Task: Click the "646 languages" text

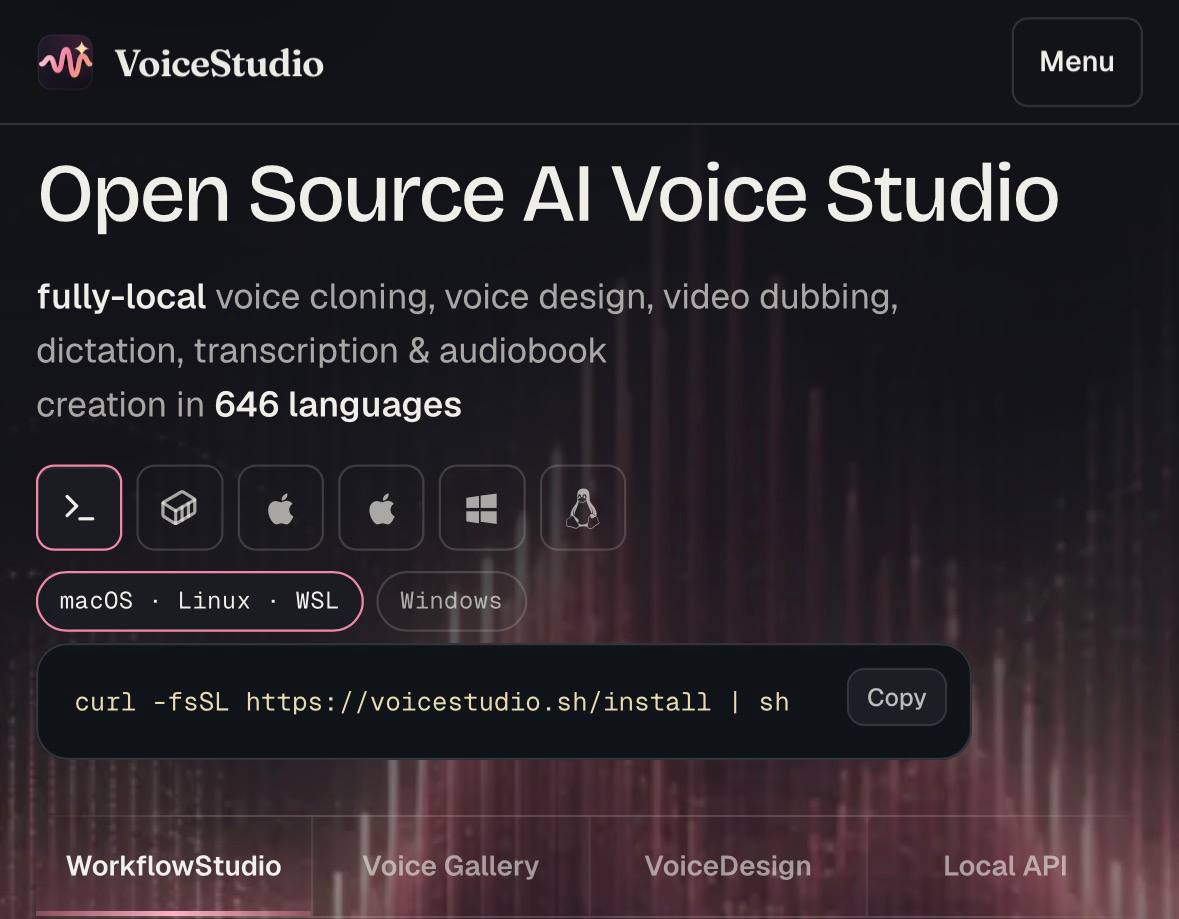Action: 338,405
